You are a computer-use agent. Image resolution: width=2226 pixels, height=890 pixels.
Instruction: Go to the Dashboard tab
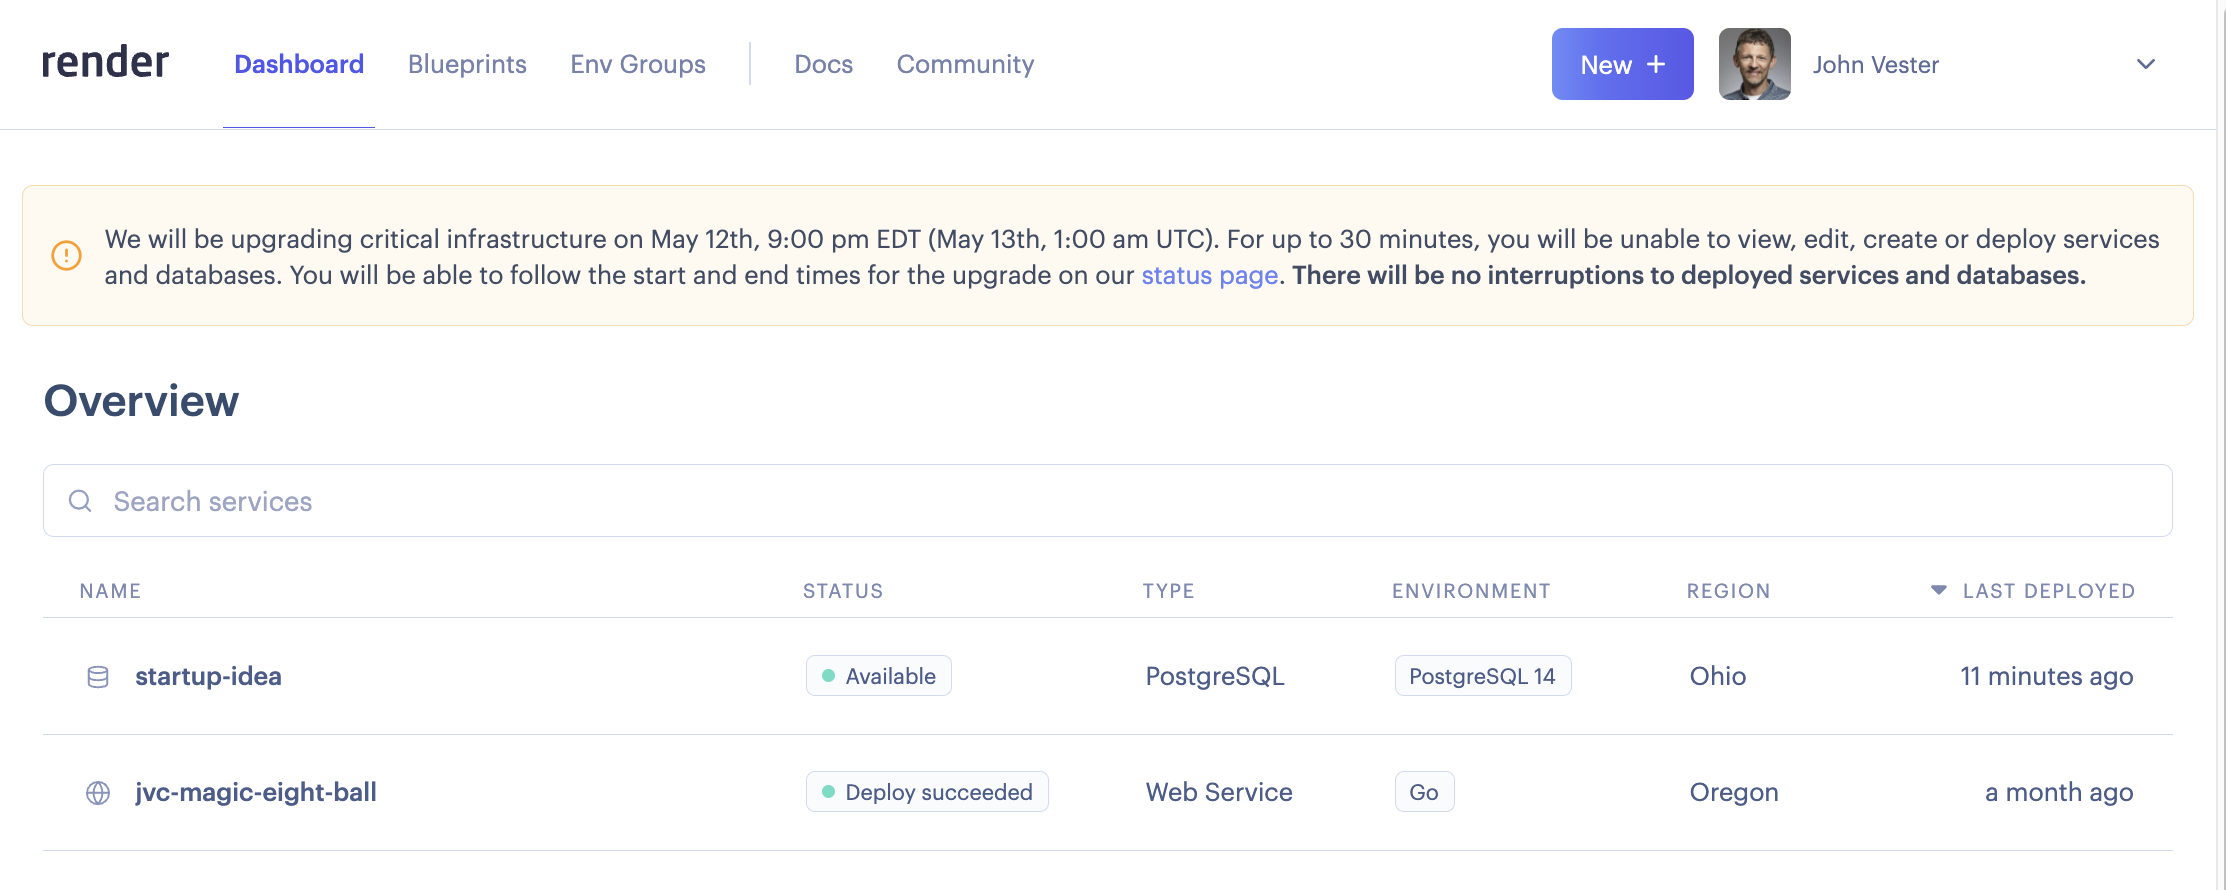[x=299, y=64]
